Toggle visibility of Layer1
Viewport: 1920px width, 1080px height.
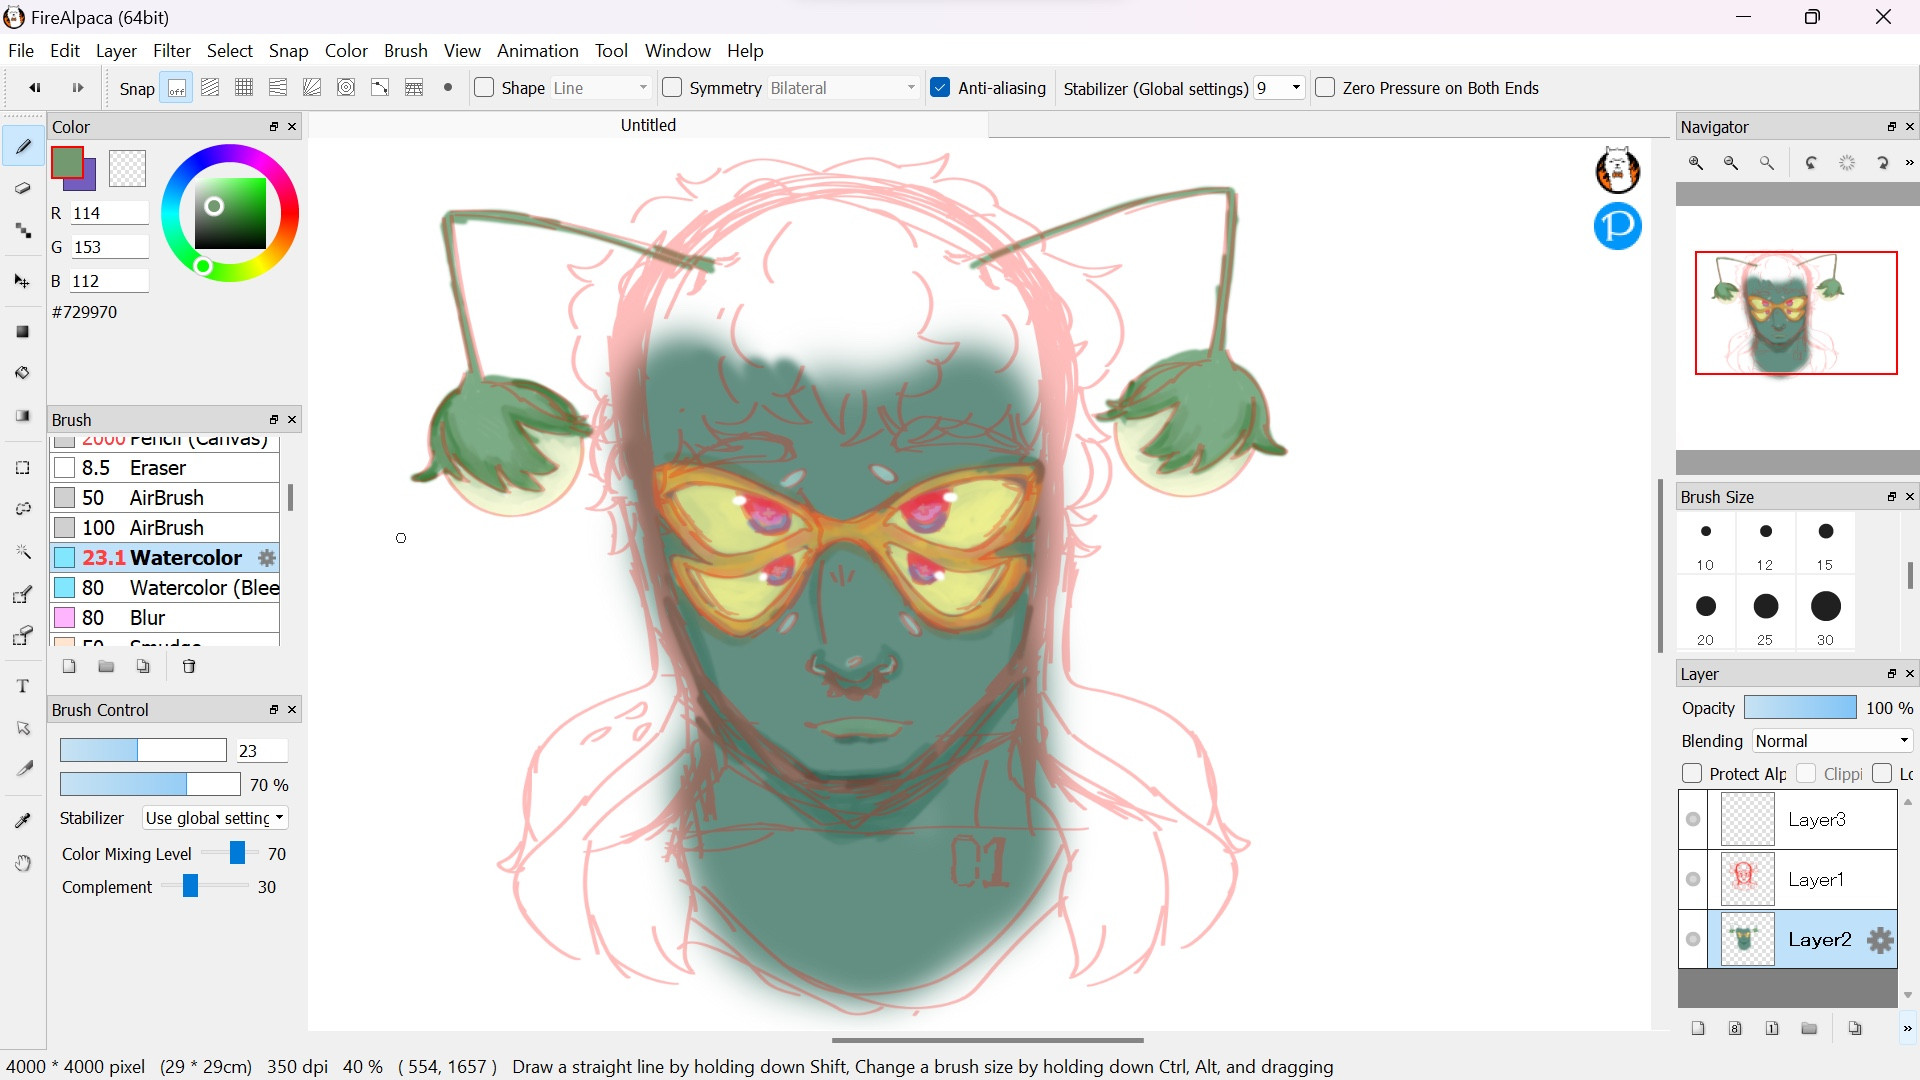point(1693,880)
